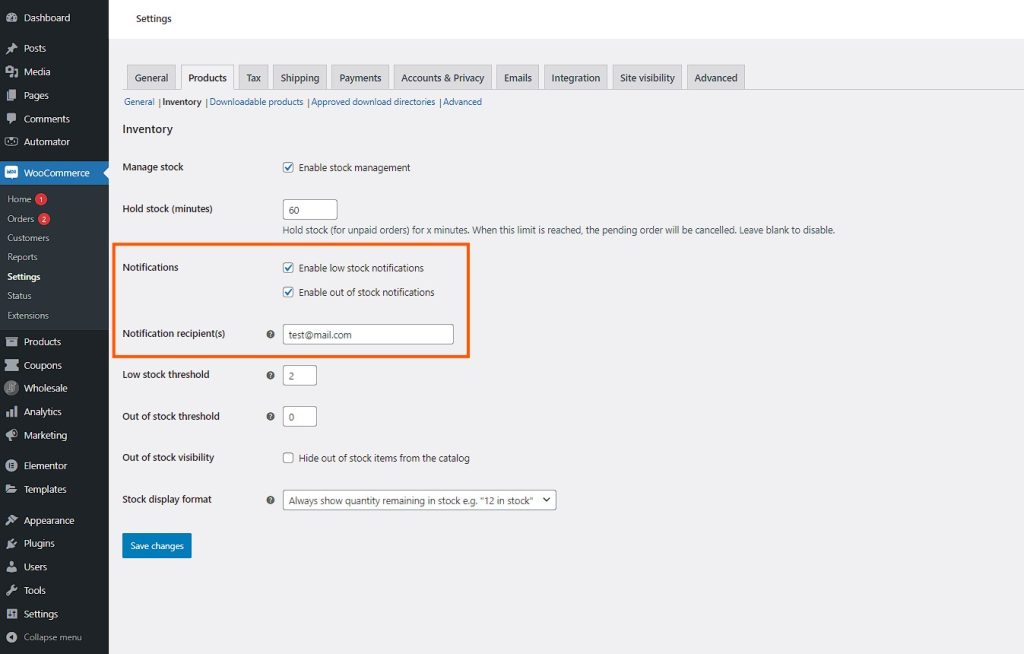This screenshot has height=654, width=1024.
Task: Enable hiding out of stock items from catalog
Action: (x=288, y=457)
